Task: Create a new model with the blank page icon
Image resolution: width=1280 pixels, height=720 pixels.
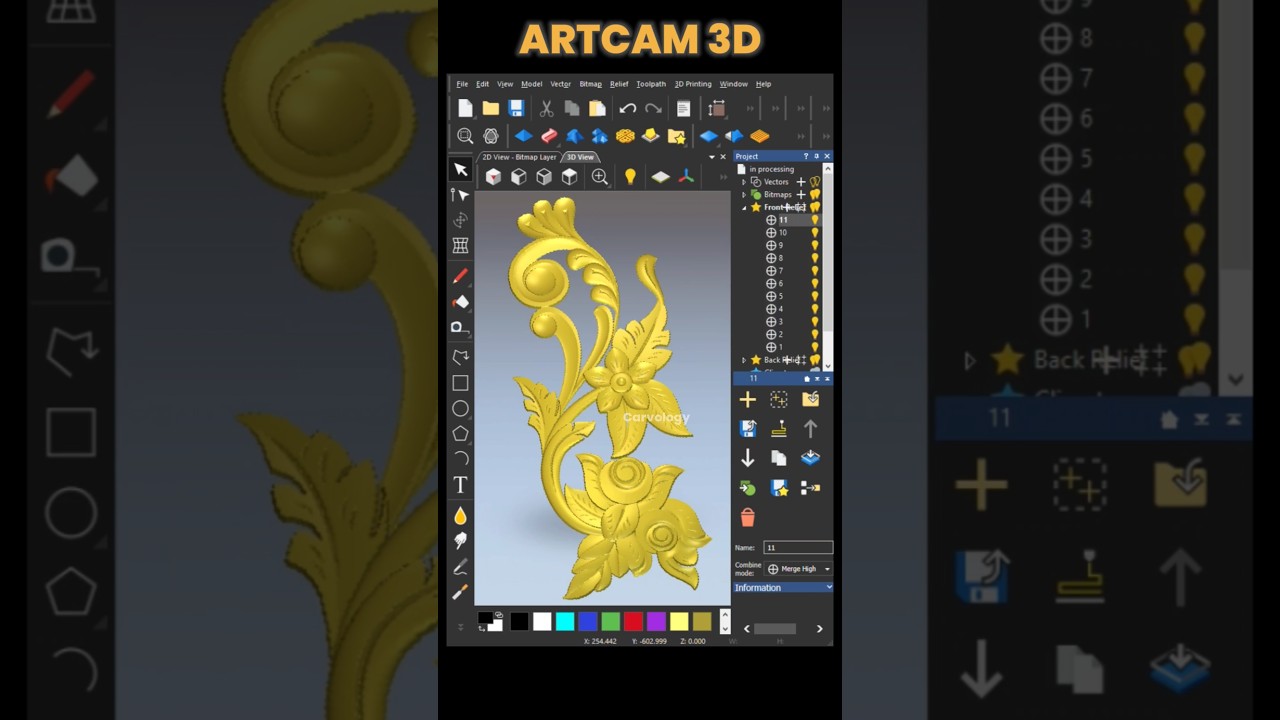Action: [x=465, y=108]
